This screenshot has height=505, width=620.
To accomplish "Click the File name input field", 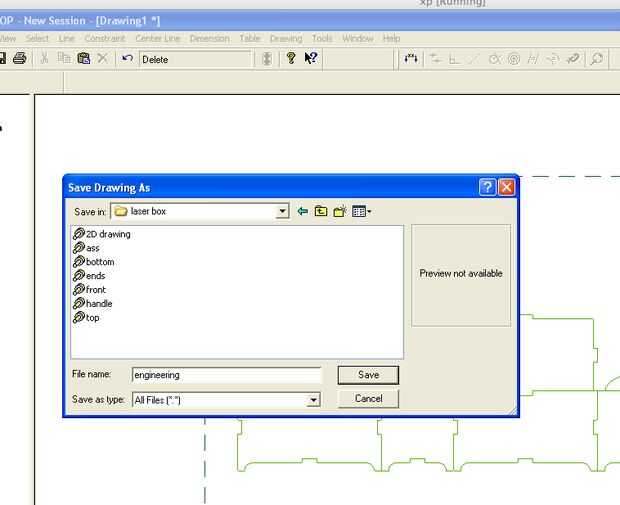I will 226,375.
